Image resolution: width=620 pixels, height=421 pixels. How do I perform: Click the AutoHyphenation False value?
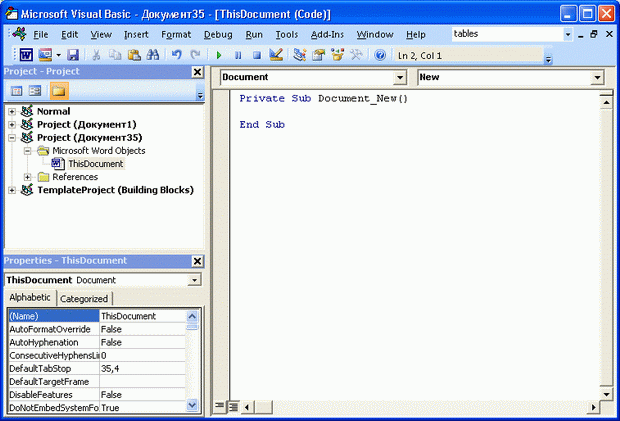pyautogui.click(x=142, y=342)
